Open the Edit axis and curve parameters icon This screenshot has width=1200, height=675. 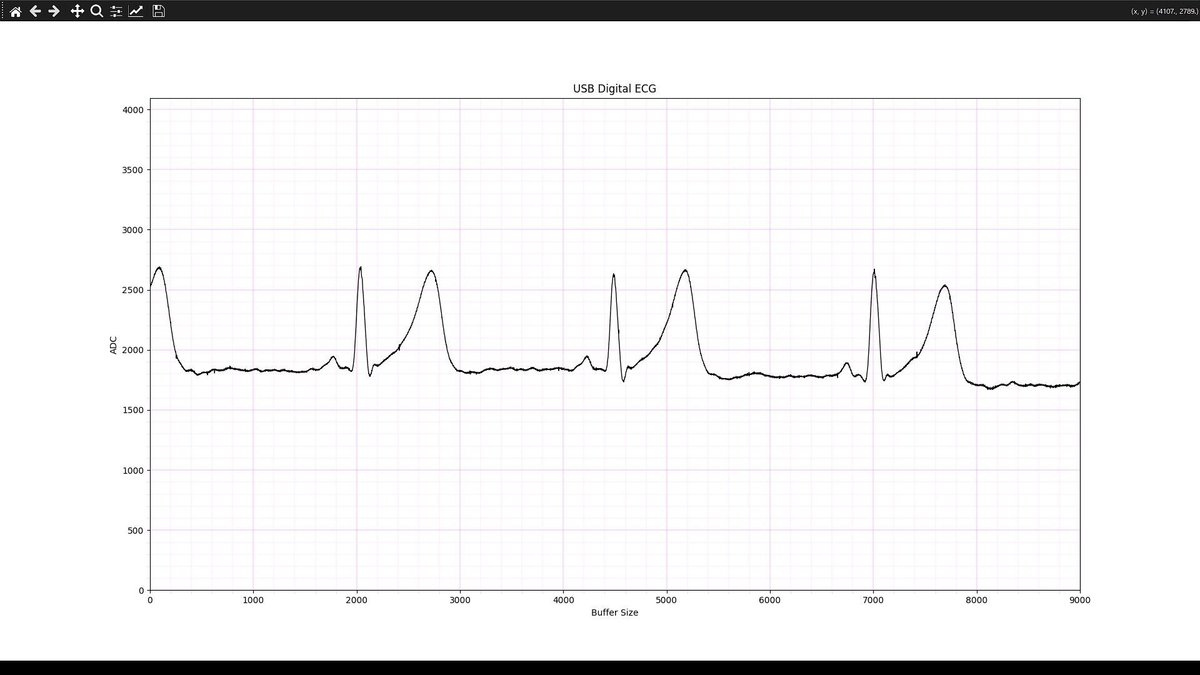[x=136, y=12]
